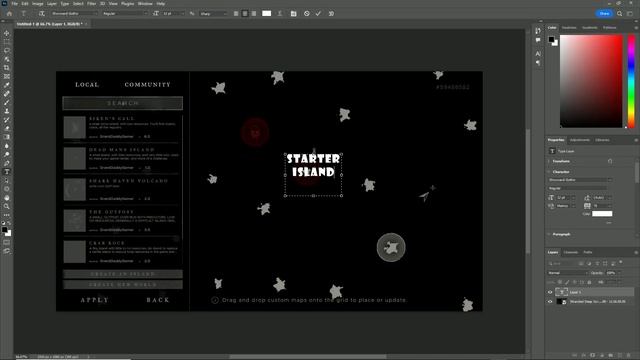The height and width of the screenshot is (360, 640).
Task: Click the font family field in Properties
Action: [580, 180]
